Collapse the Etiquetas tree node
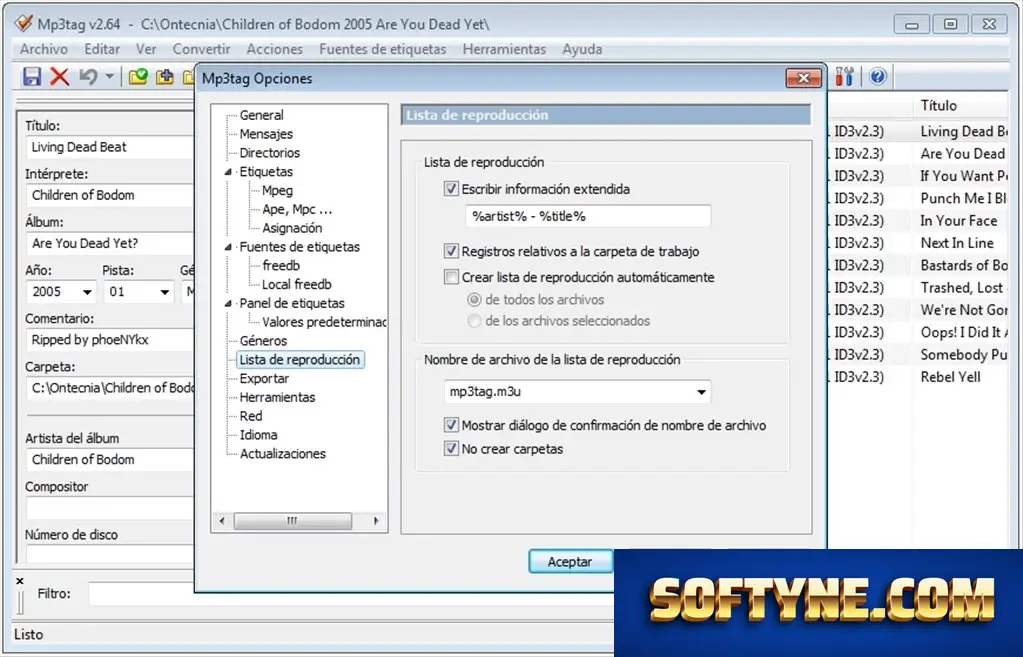The width and height of the screenshot is (1023, 657). 228,172
